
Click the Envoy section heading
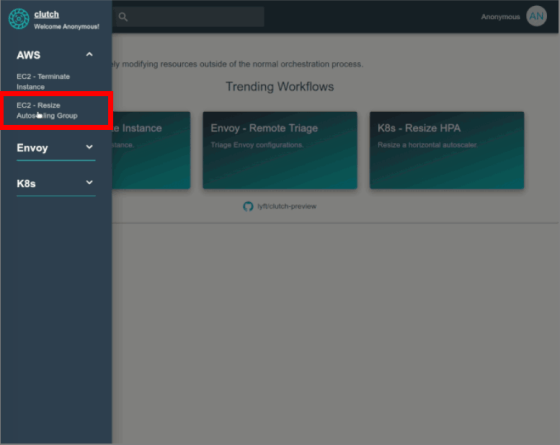click(32, 148)
